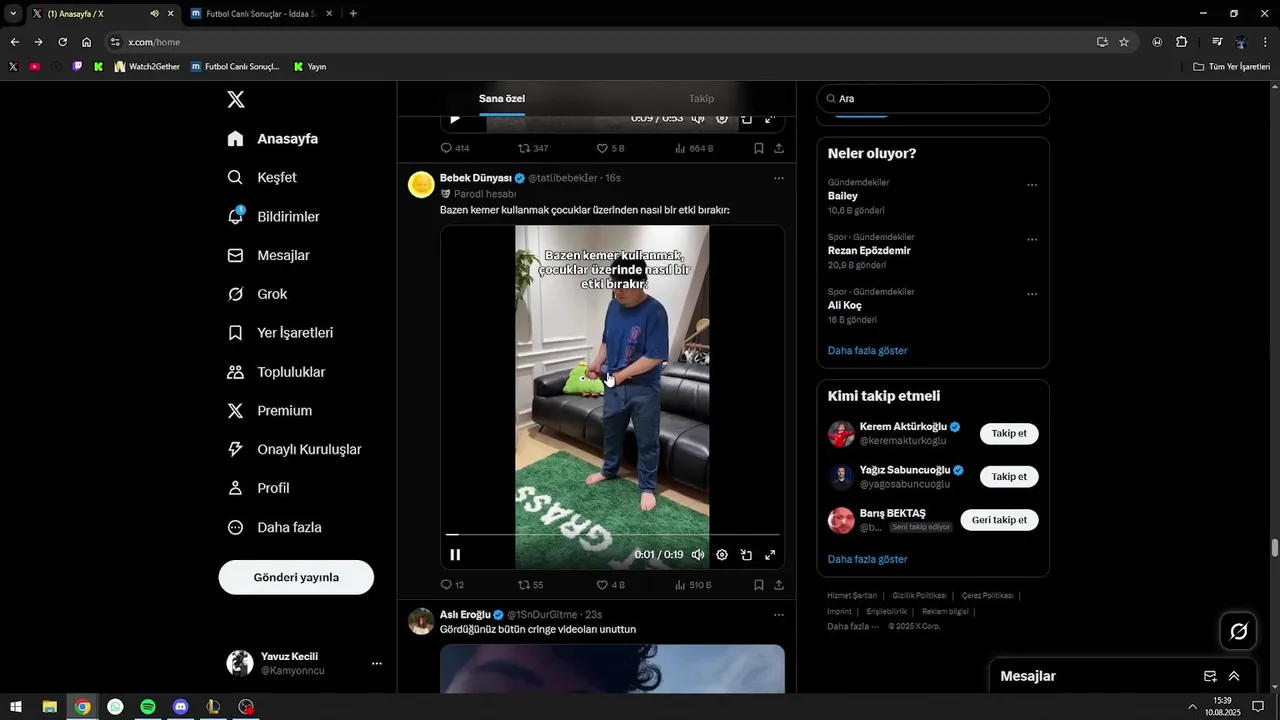
Task: Open the X logo home icon in sidebar
Action: 235,99
